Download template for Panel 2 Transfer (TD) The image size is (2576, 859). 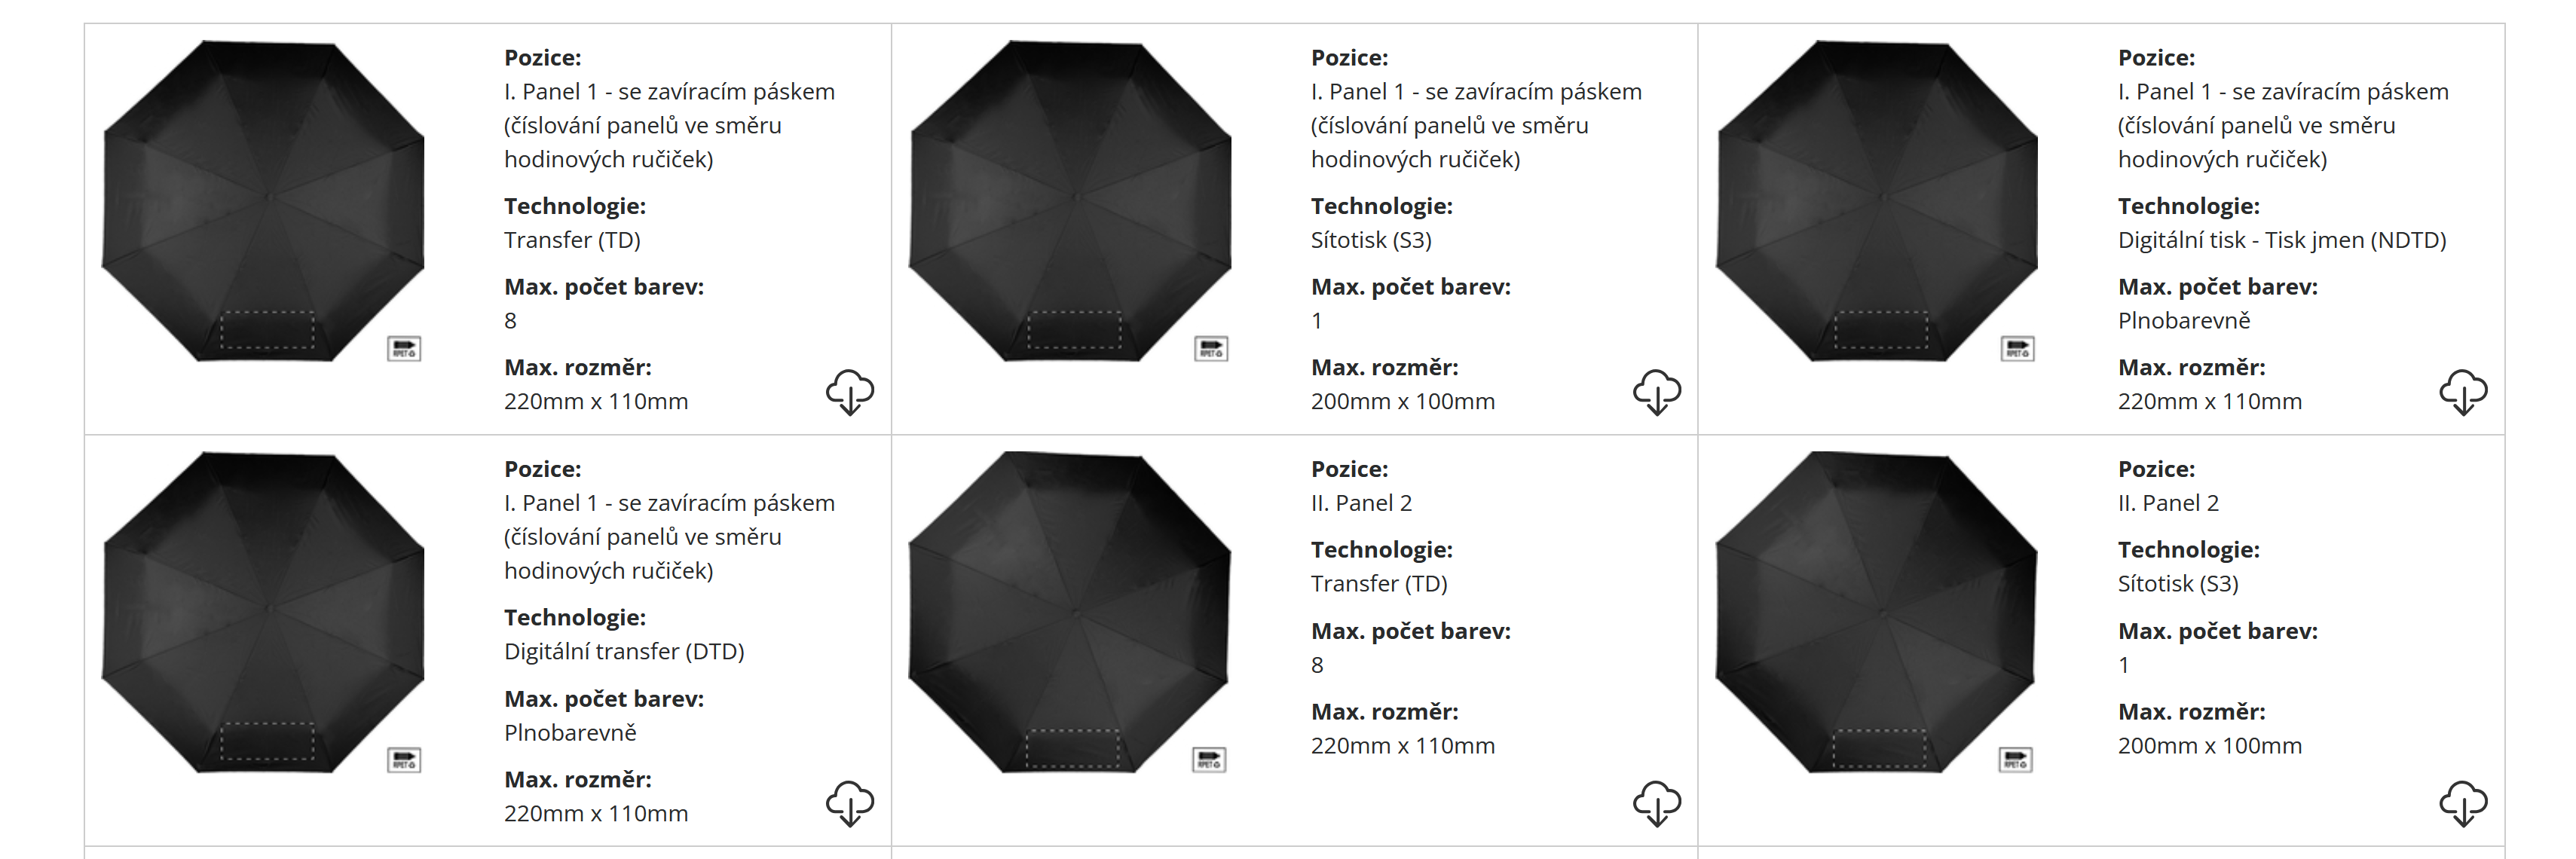(1656, 803)
